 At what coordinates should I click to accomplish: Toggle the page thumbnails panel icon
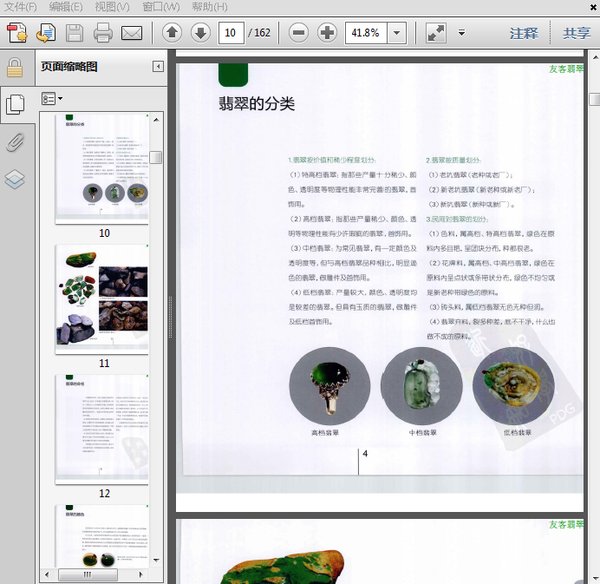coord(15,103)
